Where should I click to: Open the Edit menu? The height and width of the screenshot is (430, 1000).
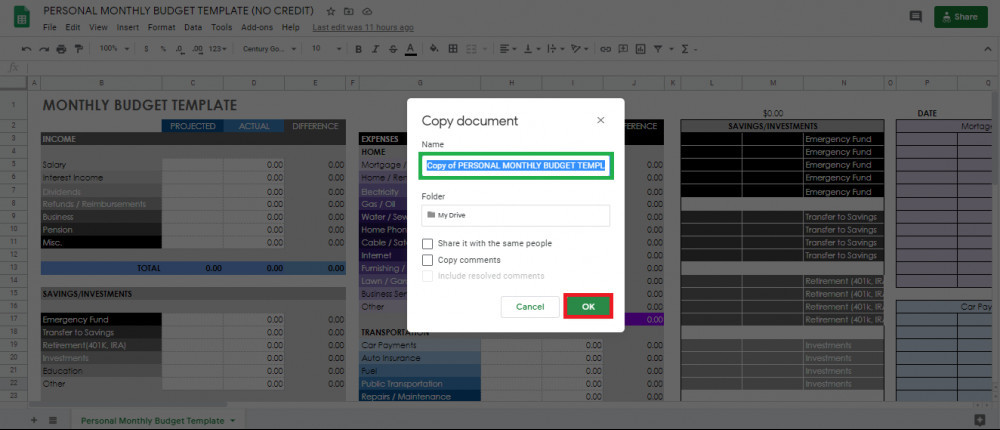coord(73,27)
